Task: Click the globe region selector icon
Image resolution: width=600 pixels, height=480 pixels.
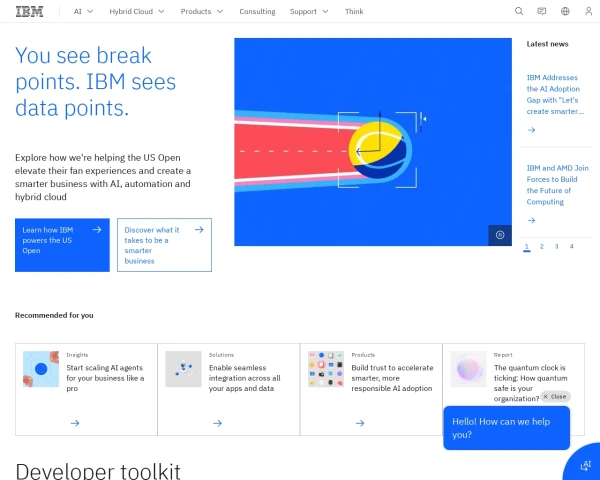Action: tap(566, 12)
